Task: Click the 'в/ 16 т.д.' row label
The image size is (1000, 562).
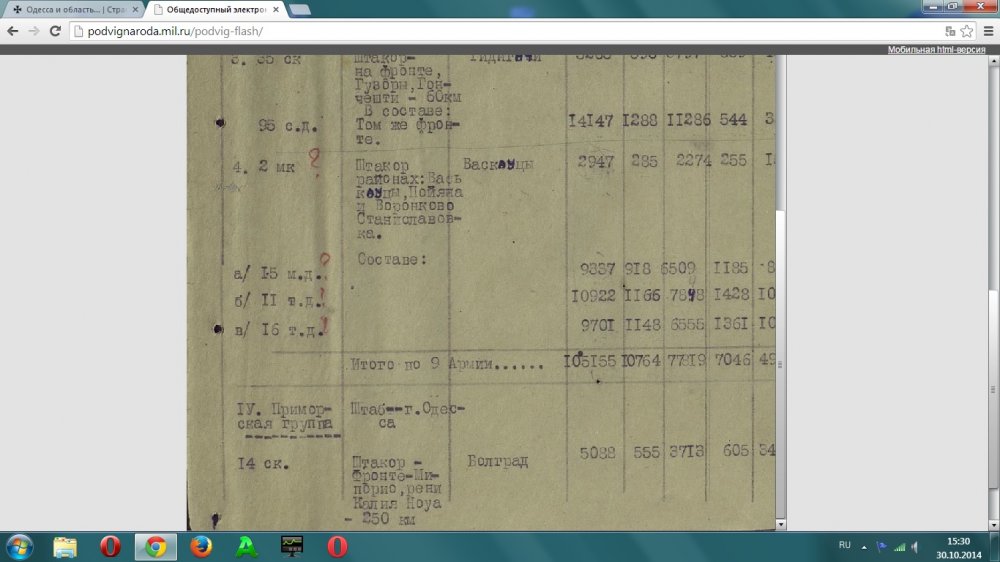Action: (x=277, y=330)
